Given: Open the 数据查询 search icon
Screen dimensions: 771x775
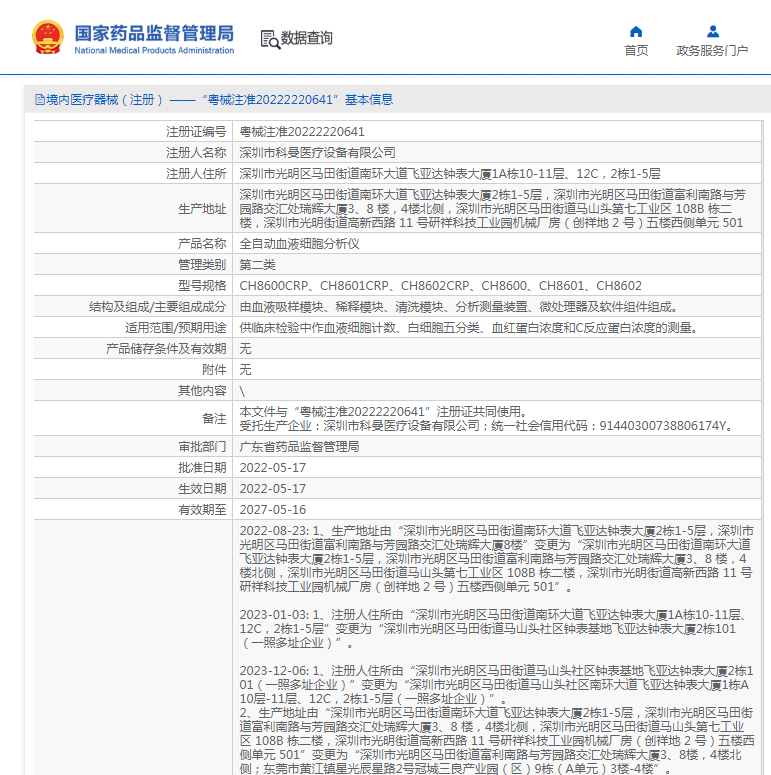Looking at the screenshot, I should [x=270, y=39].
